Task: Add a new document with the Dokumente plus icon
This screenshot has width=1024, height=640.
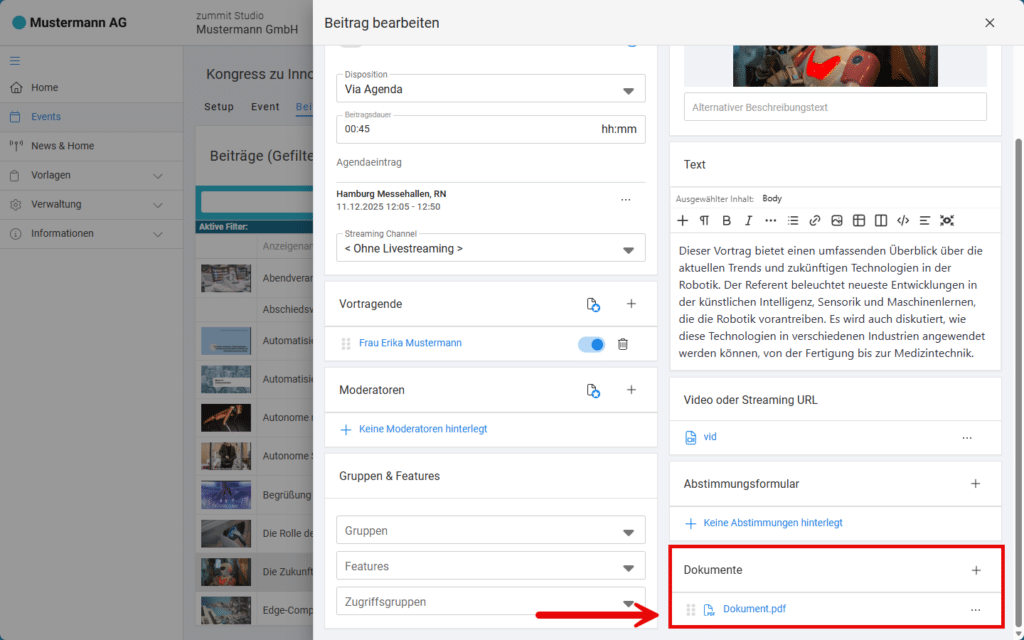Action: (976, 570)
